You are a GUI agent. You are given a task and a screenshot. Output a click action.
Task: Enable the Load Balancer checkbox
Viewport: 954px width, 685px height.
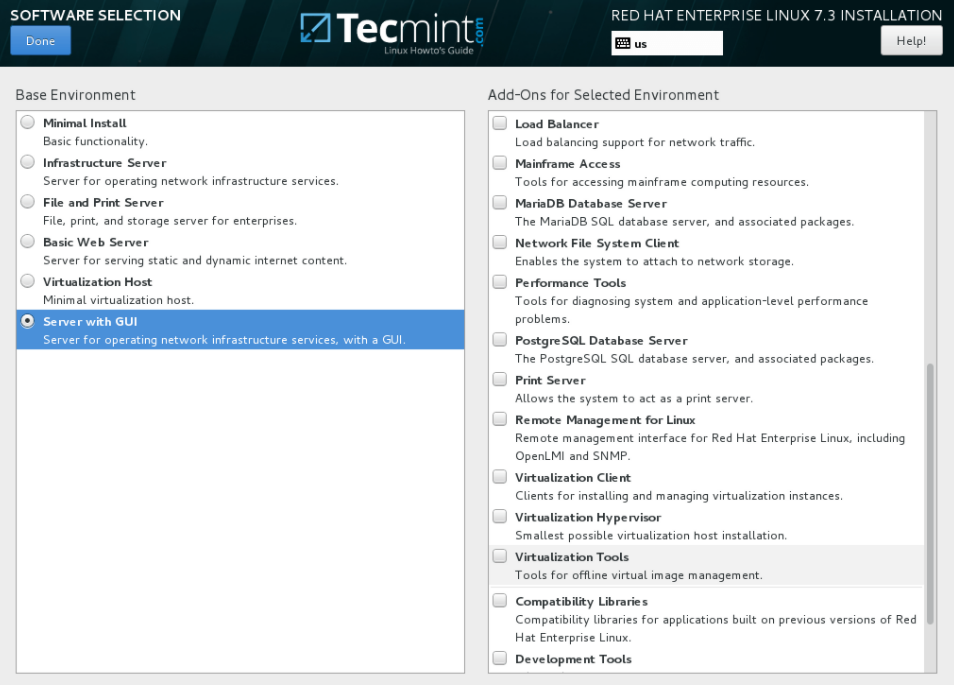pyautogui.click(x=500, y=123)
